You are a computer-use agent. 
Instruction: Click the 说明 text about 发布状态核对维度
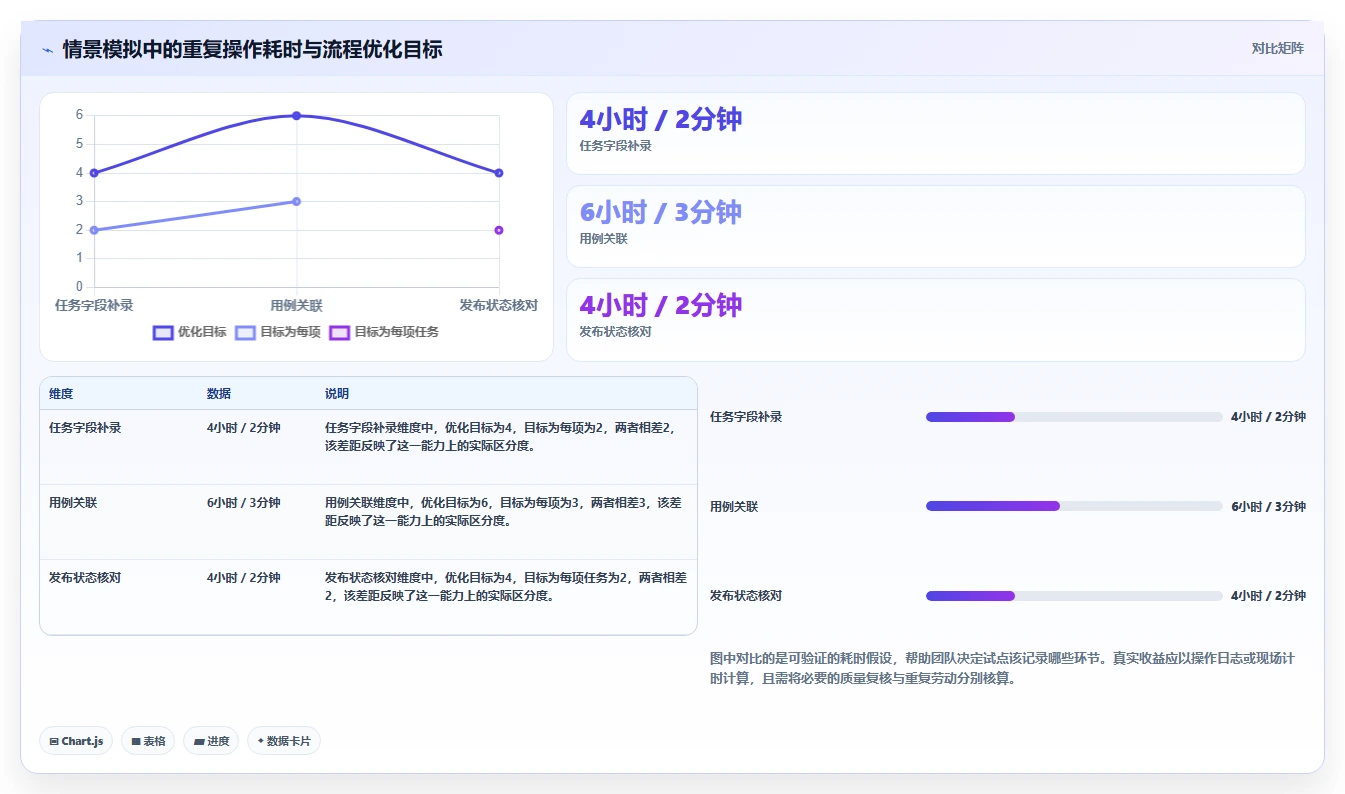point(506,587)
